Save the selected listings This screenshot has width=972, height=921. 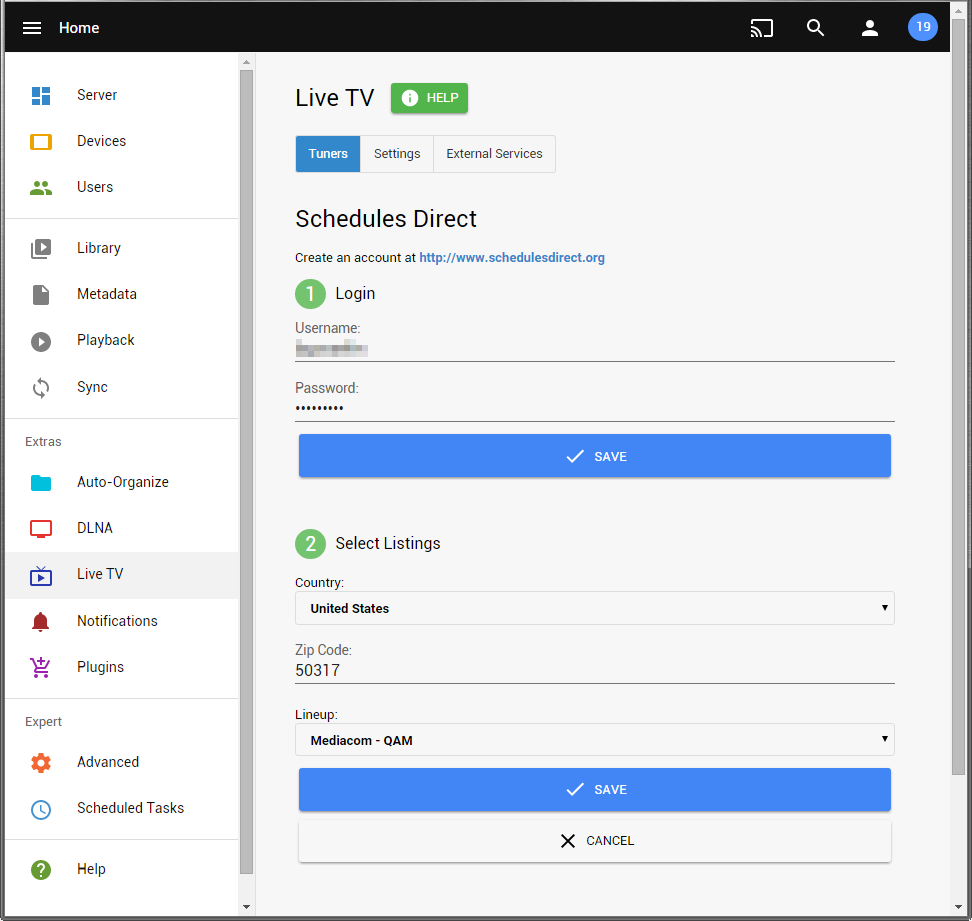pyautogui.click(x=594, y=790)
